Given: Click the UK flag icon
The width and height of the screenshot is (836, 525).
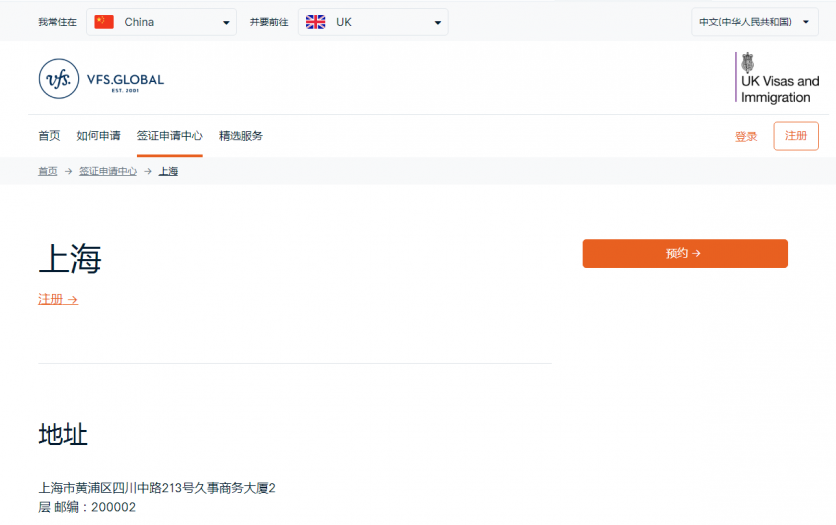Looking at the screenshot, I should 315,22.
